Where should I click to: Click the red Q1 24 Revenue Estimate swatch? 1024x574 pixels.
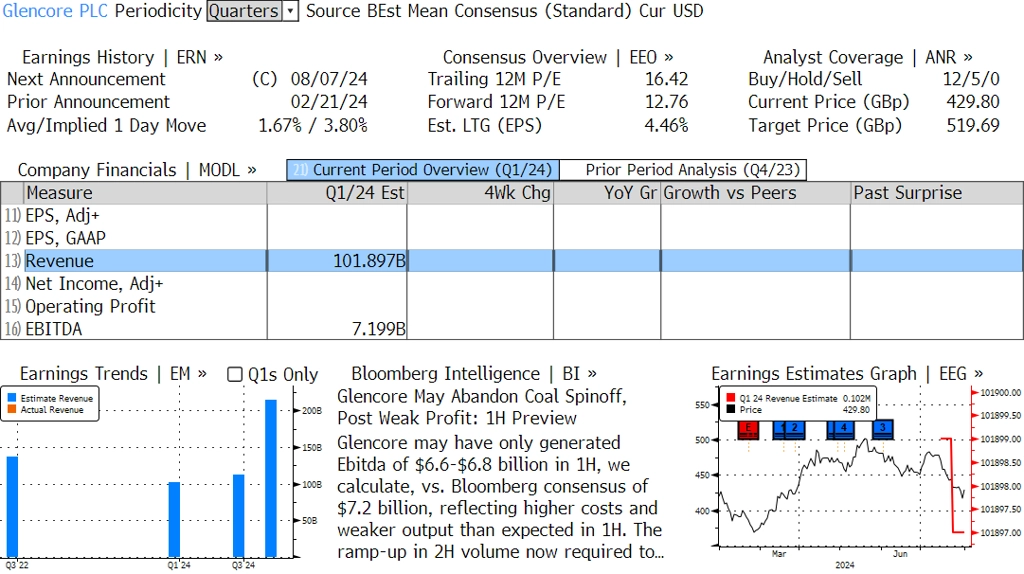pos(731,398)
